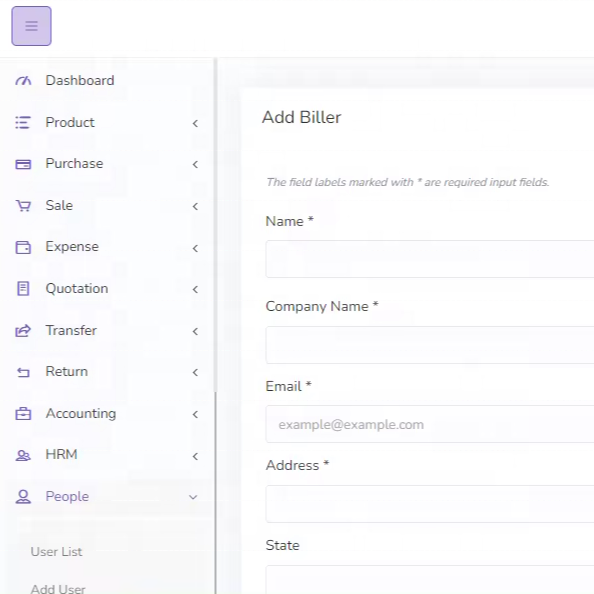Click the Accounting briefcase icon
Viewport: 594px width, 594px height.
[x=23, y=413]
